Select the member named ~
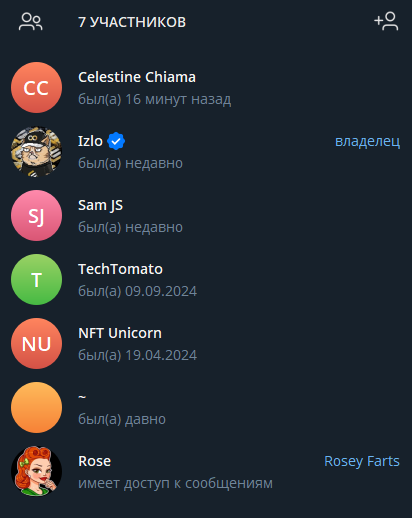 pyautogui.click(x=82, y=397)
